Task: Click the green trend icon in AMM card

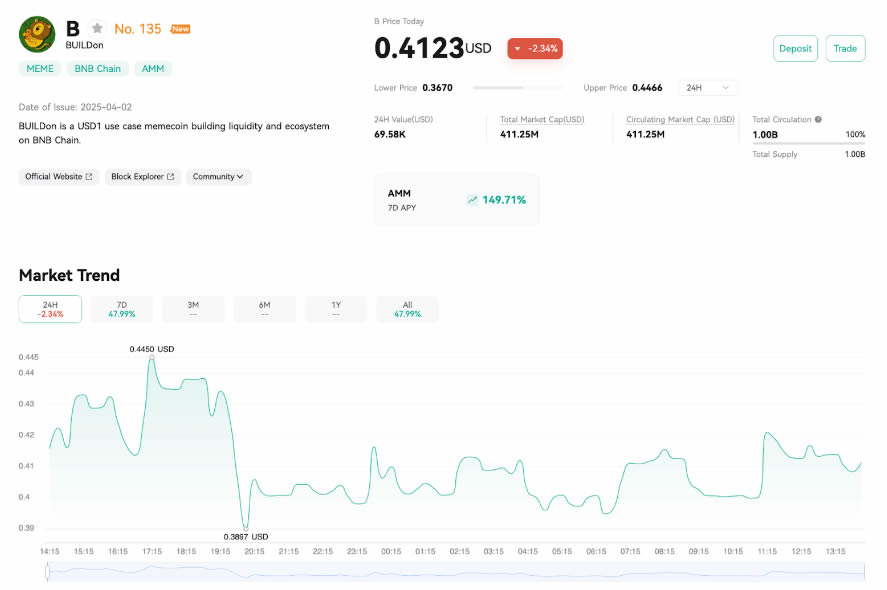Action: [471, 199]
